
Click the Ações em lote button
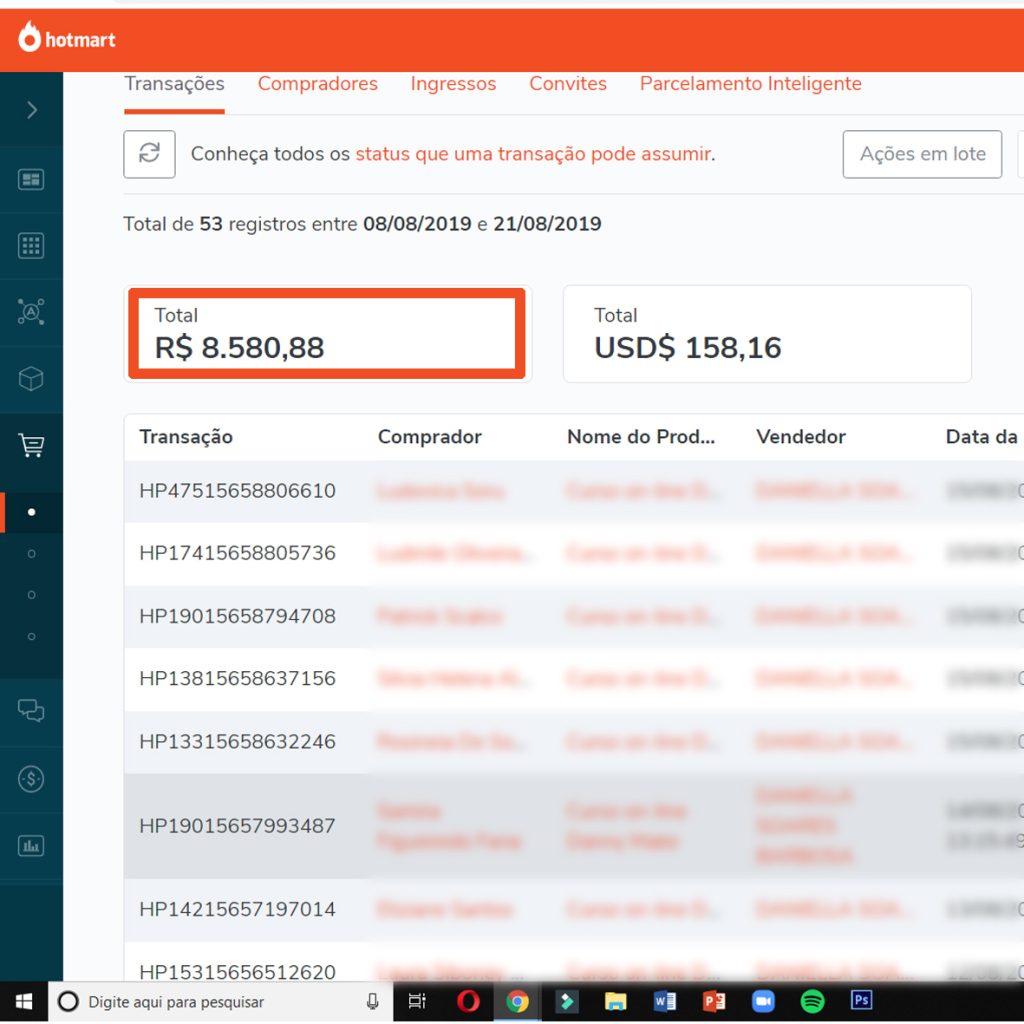pos(922,154)
